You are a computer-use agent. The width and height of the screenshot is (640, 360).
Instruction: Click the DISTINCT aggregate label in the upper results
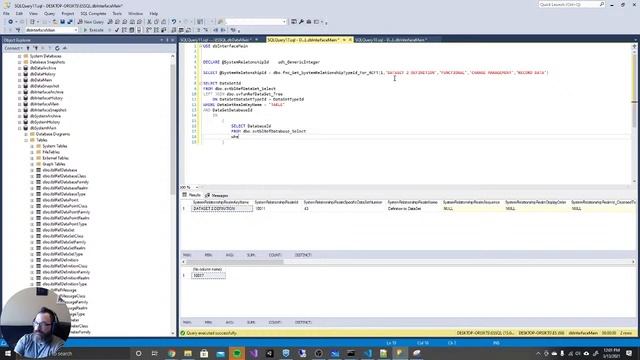pos(303,255)
